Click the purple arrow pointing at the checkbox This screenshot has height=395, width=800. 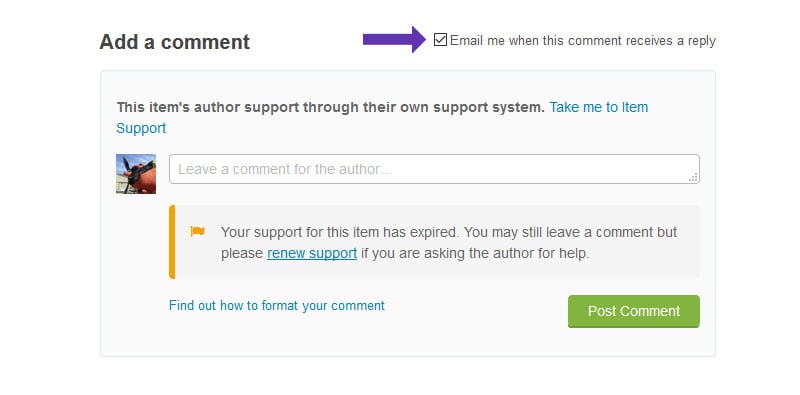pyautogui.click(x=394, y=39)
